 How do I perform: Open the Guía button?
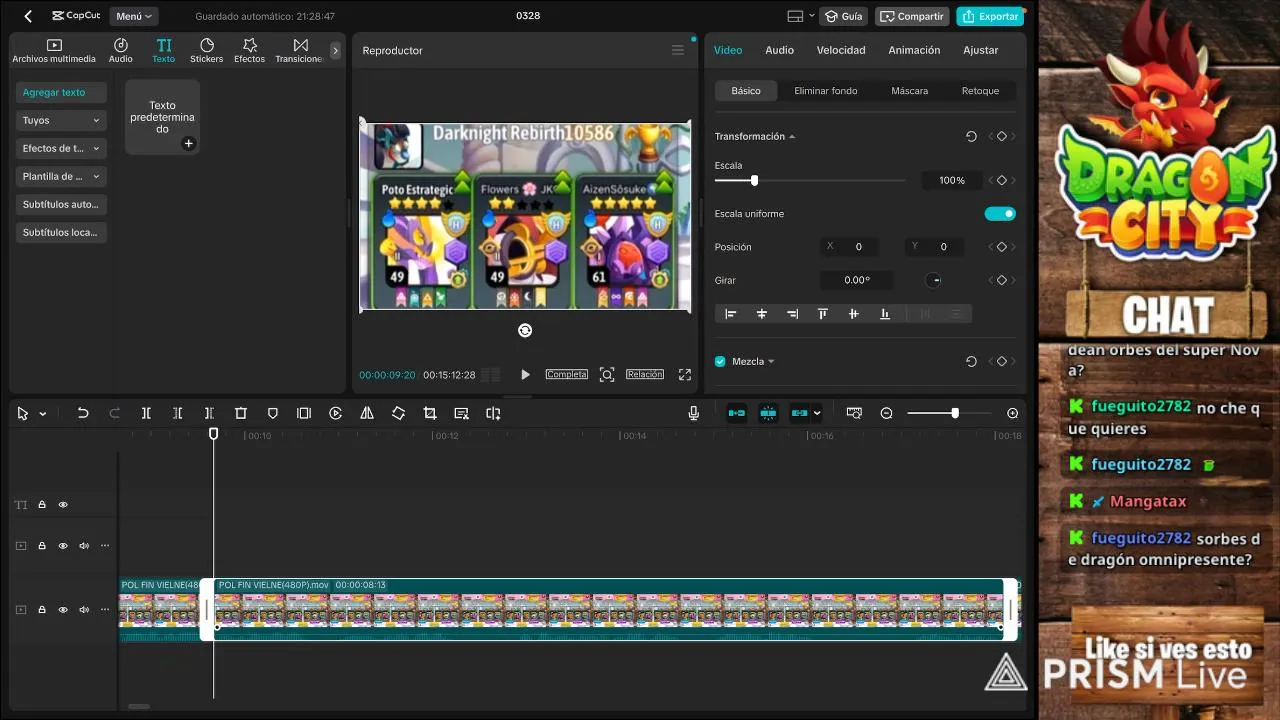(844, 16)
